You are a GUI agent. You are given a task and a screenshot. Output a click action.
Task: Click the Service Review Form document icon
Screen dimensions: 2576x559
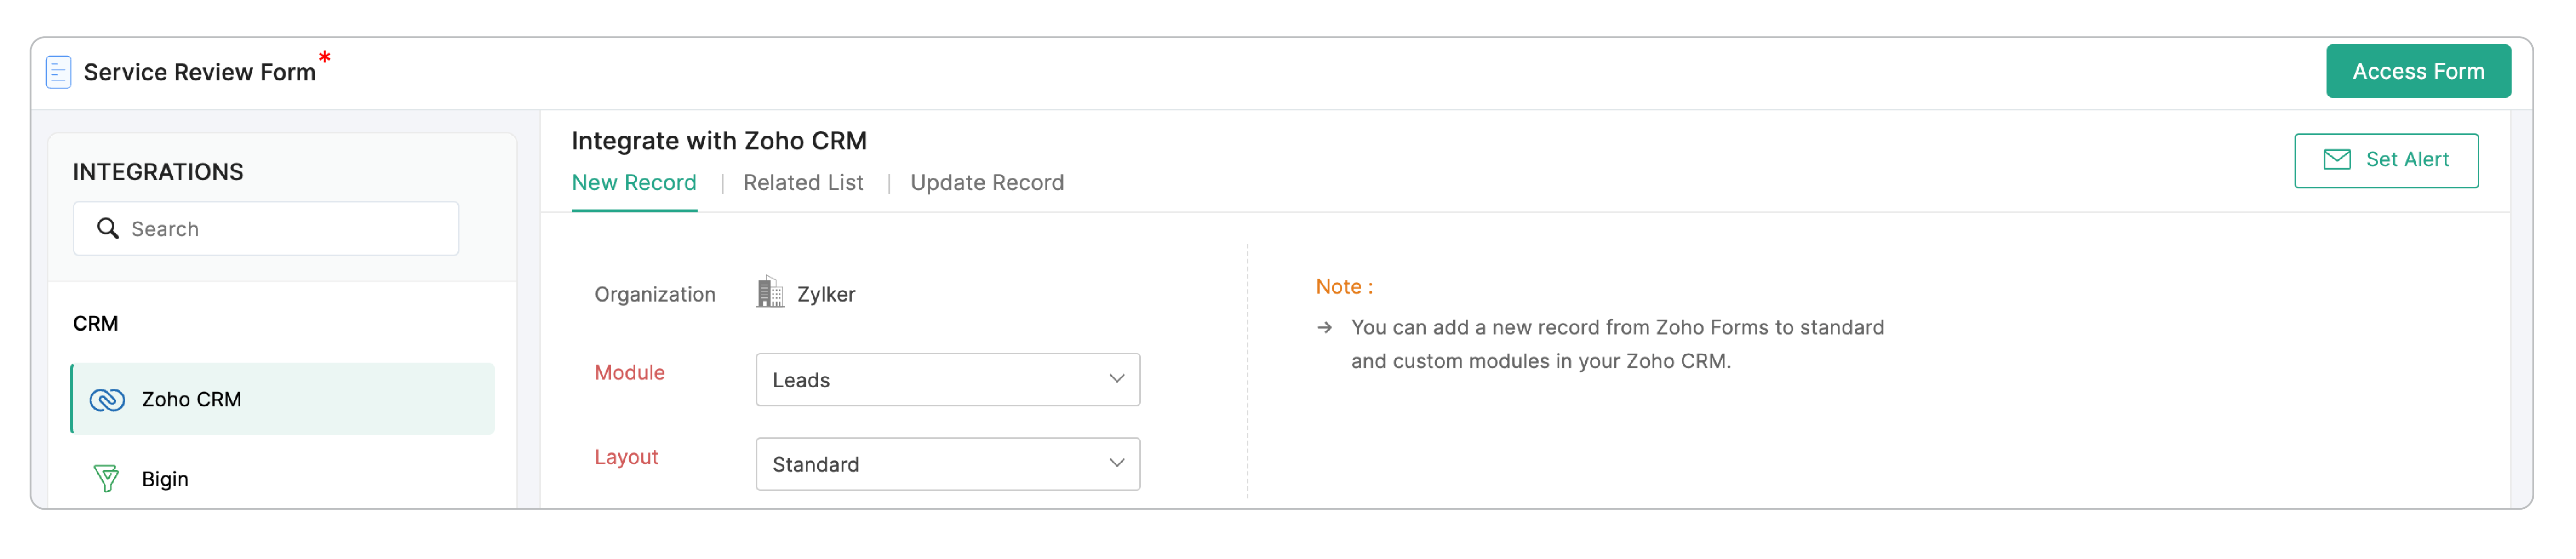[x=59, y=71]
